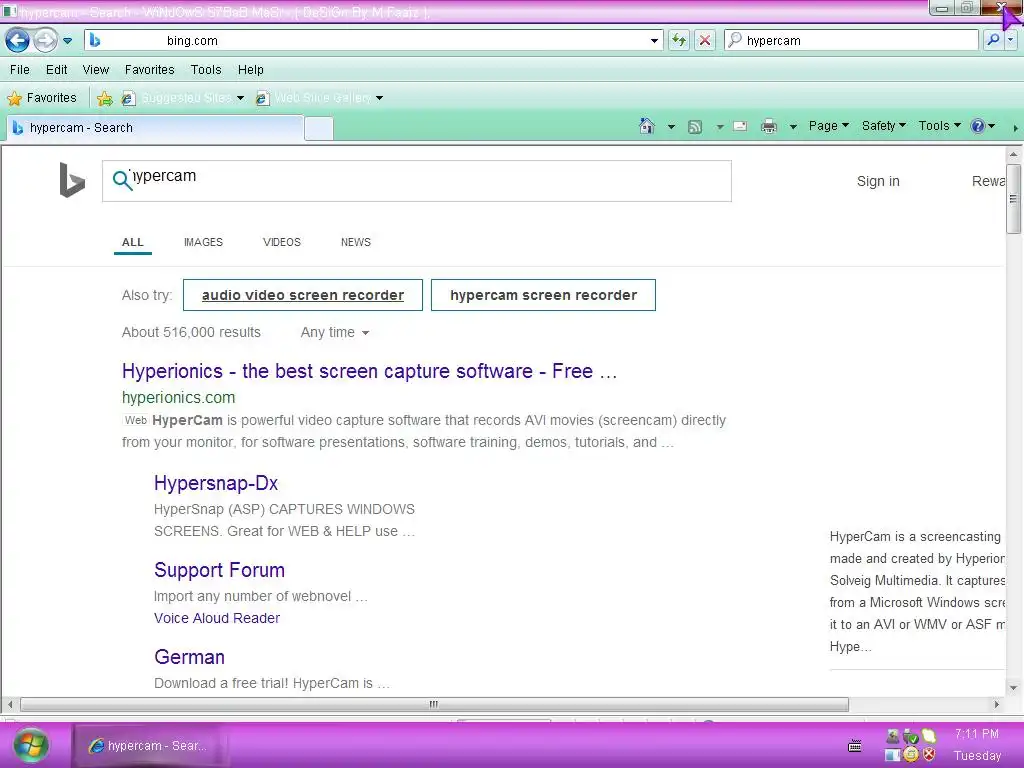Click the vertical scrollbar up arrow
Image resolution: width=1024 pixels, height=768 pixels.
point(1013,155)
